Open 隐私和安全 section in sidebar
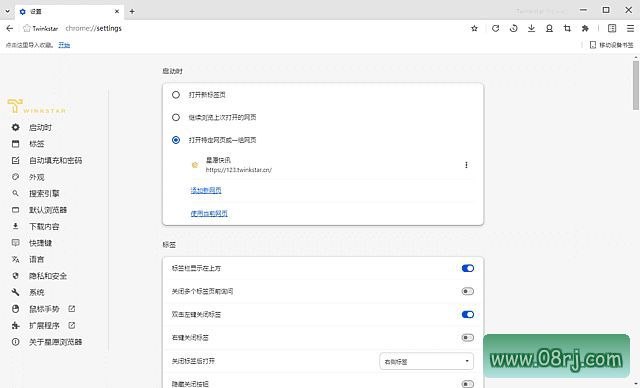Viewport: 640px width, 388px height. click(48, 276)
